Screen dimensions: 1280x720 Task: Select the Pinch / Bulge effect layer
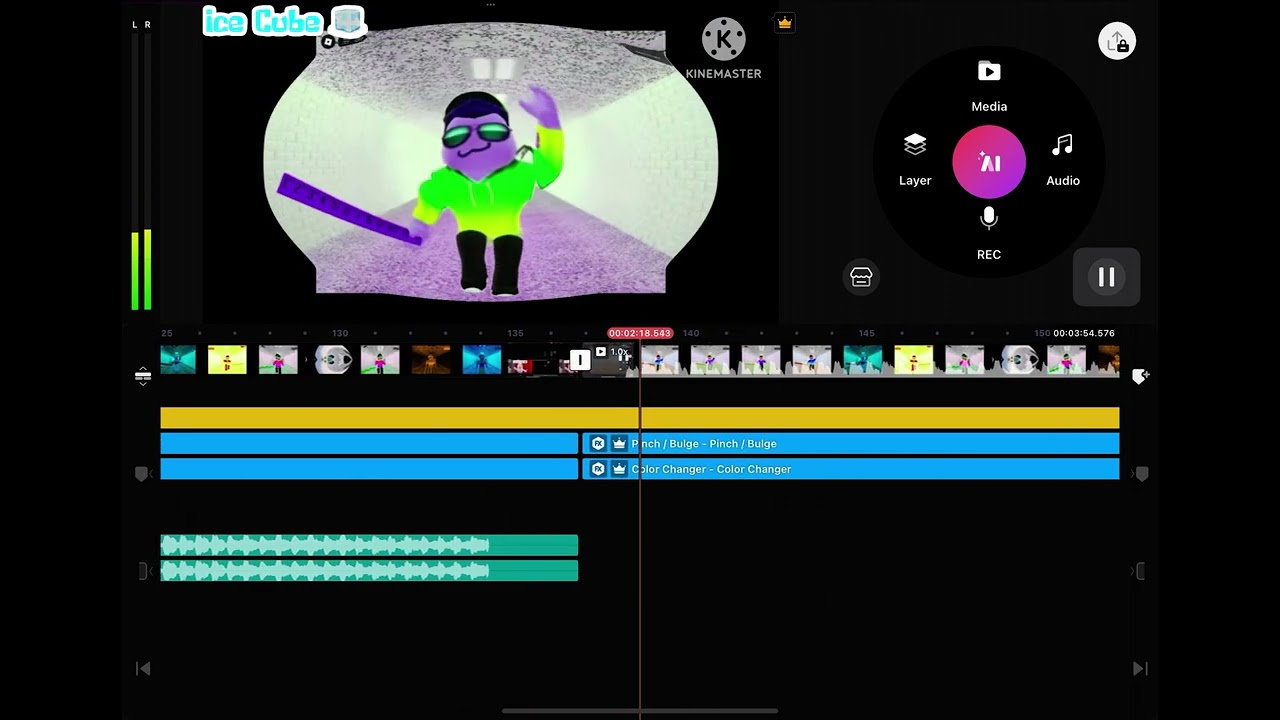tap(851, 443)
